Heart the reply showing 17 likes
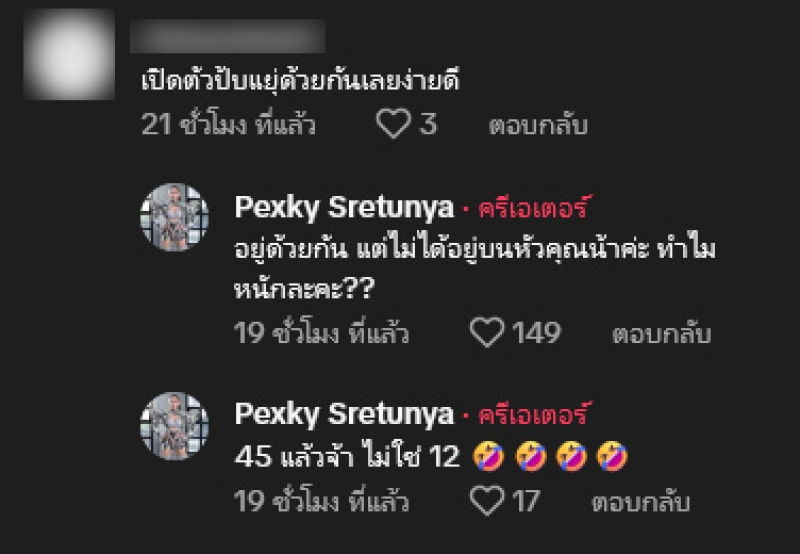The height and width of the screenshot is (554, 800). 487,500
